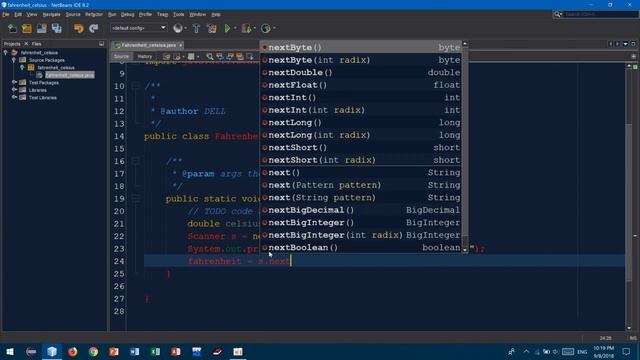Select nextBigDecimal() from the completion list
Viewport: 640px width, 360px height.
coord(361,210)
